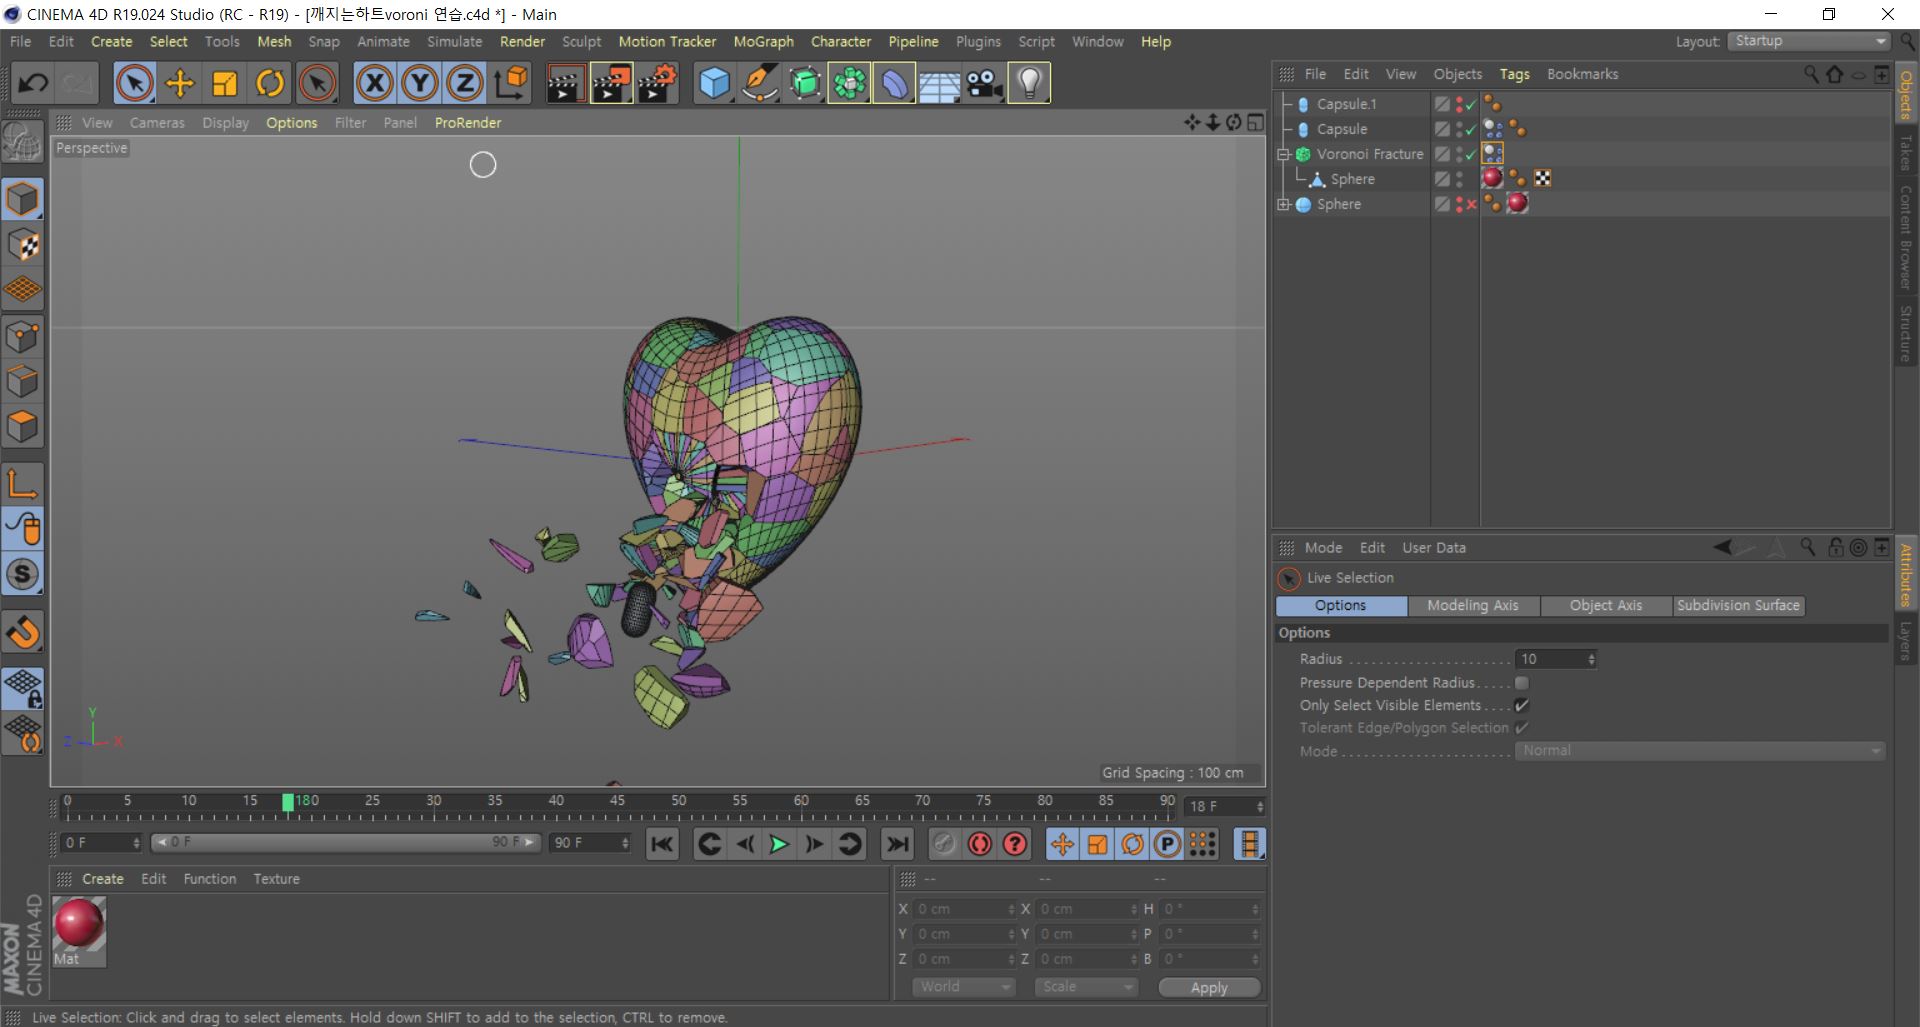Switch to Modeling Axis tab
Screen dimensions: 1920x1027
point(1473,606)
